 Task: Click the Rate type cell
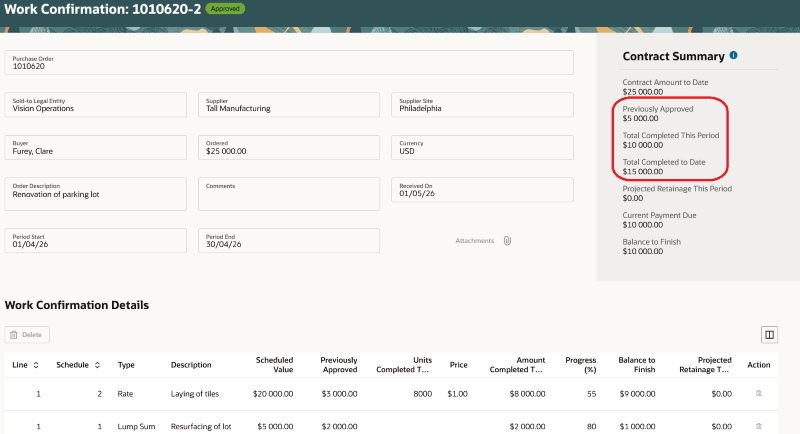coord(126,394)
